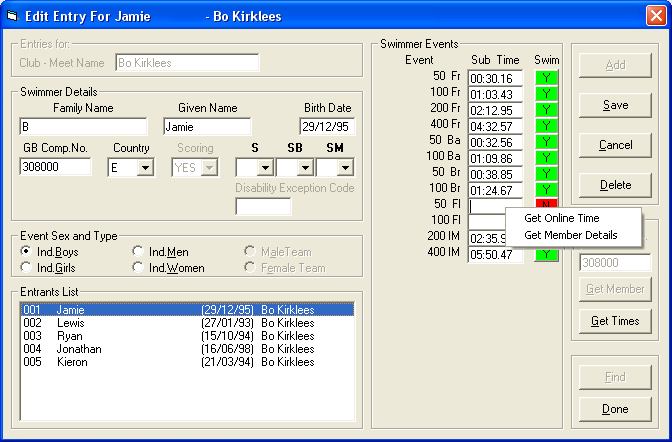Select the Ind.Men radio button
The height and width of the screenshot is (442, 672).
[138, 252]
